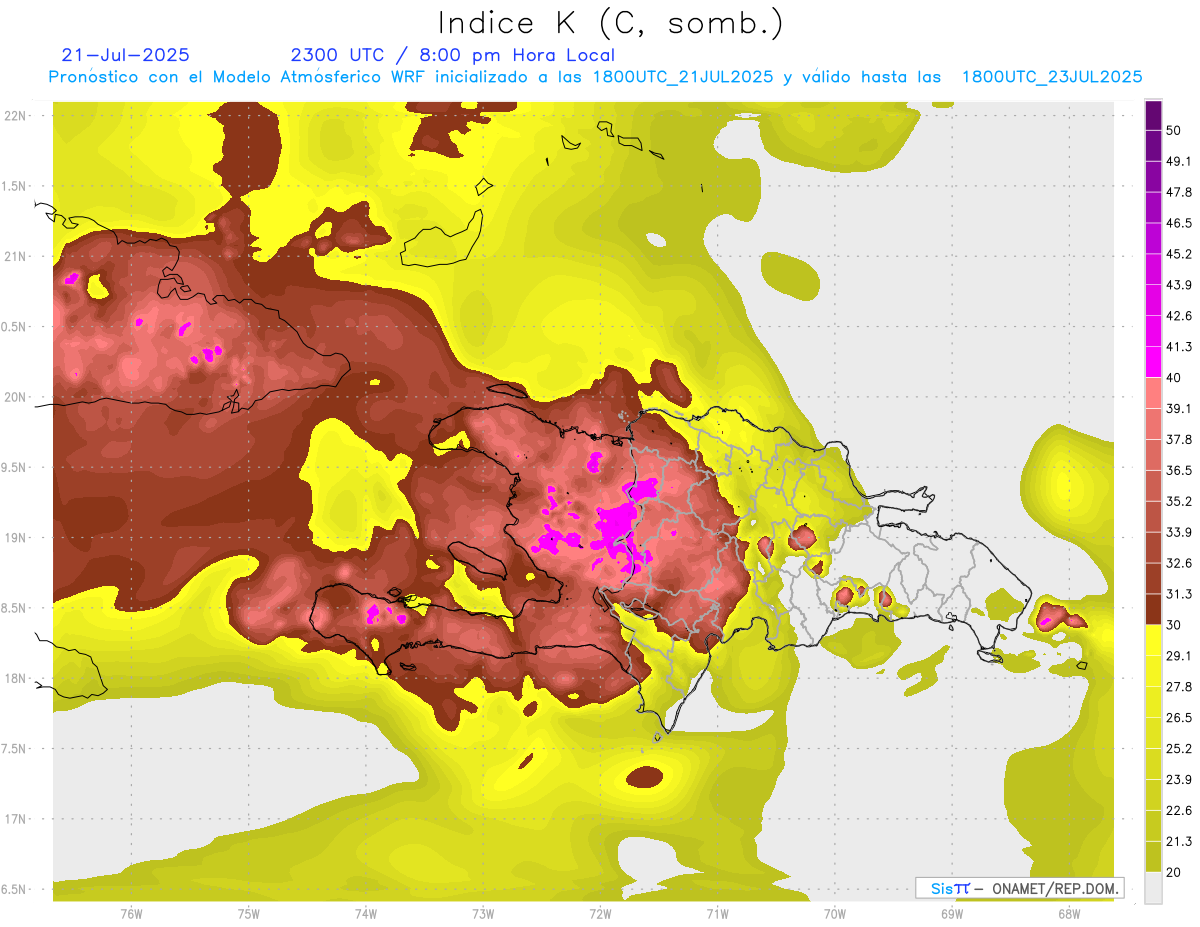Pick the light gray swatch below 20

[x=1153, y=888]
